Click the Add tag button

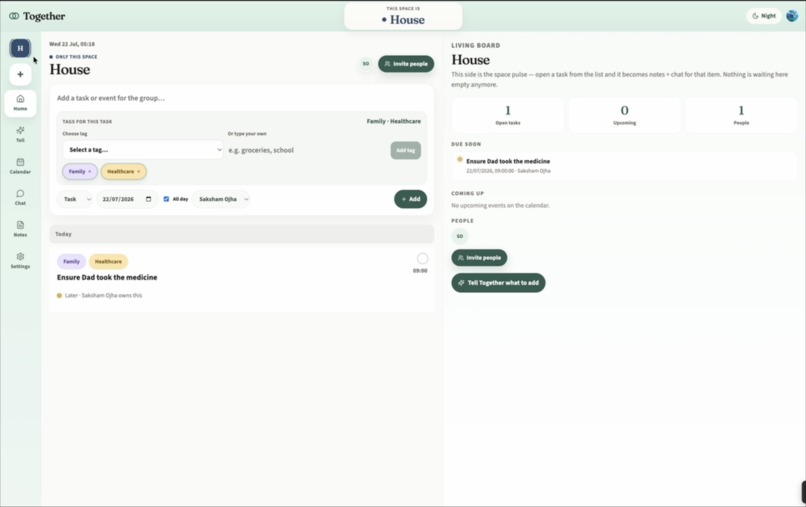click(x=406, y=150)
